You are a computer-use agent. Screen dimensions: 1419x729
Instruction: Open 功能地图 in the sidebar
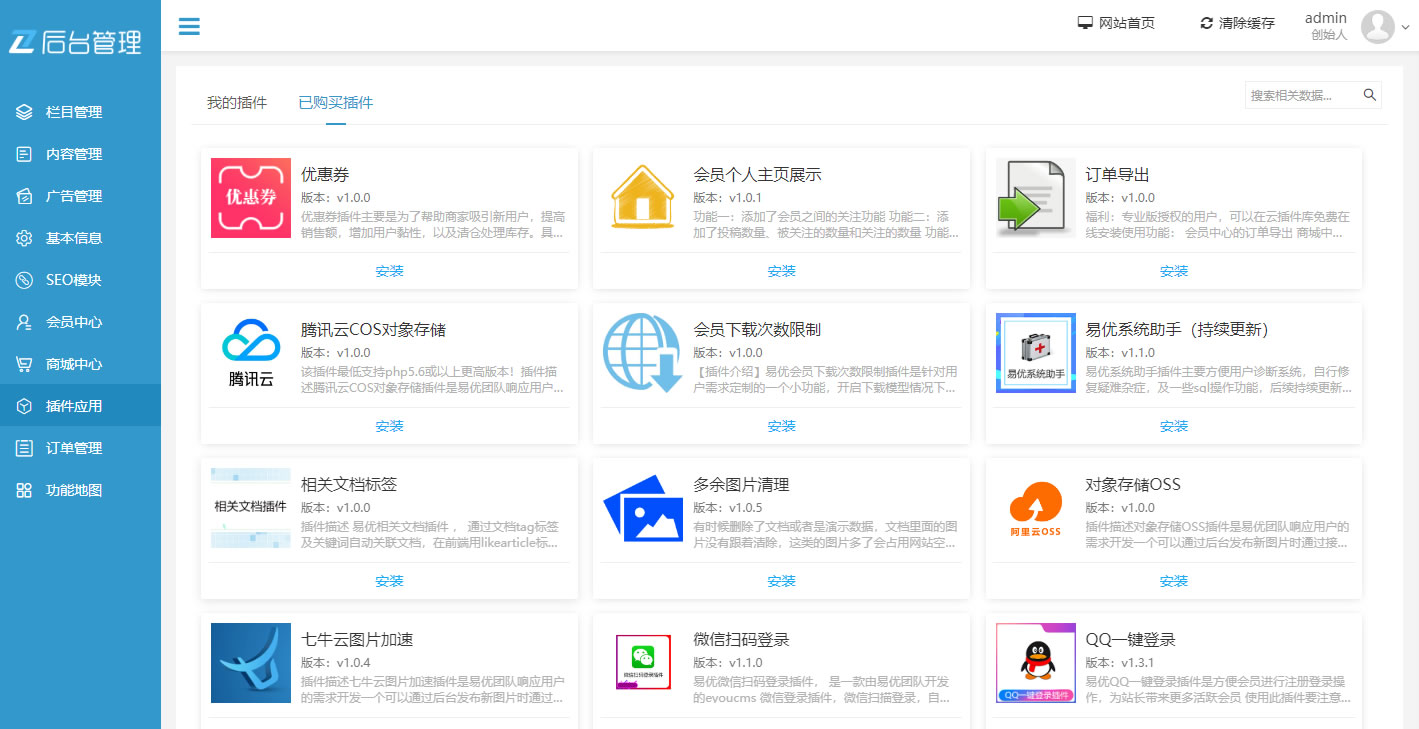(80, 490)
